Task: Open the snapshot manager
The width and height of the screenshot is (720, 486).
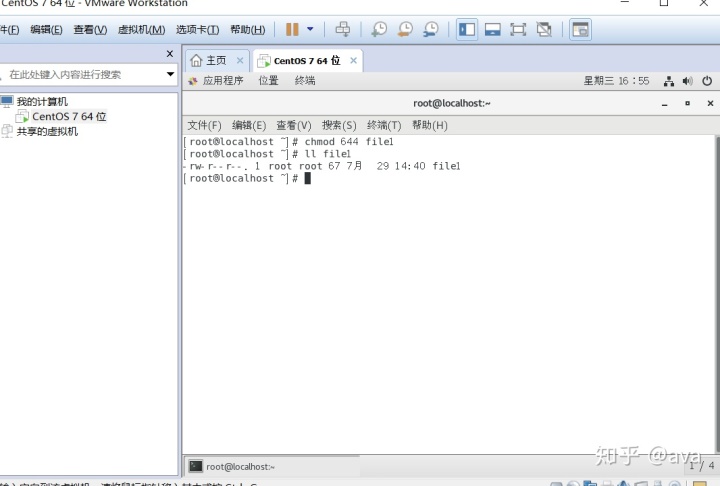Action: [431, 29]
